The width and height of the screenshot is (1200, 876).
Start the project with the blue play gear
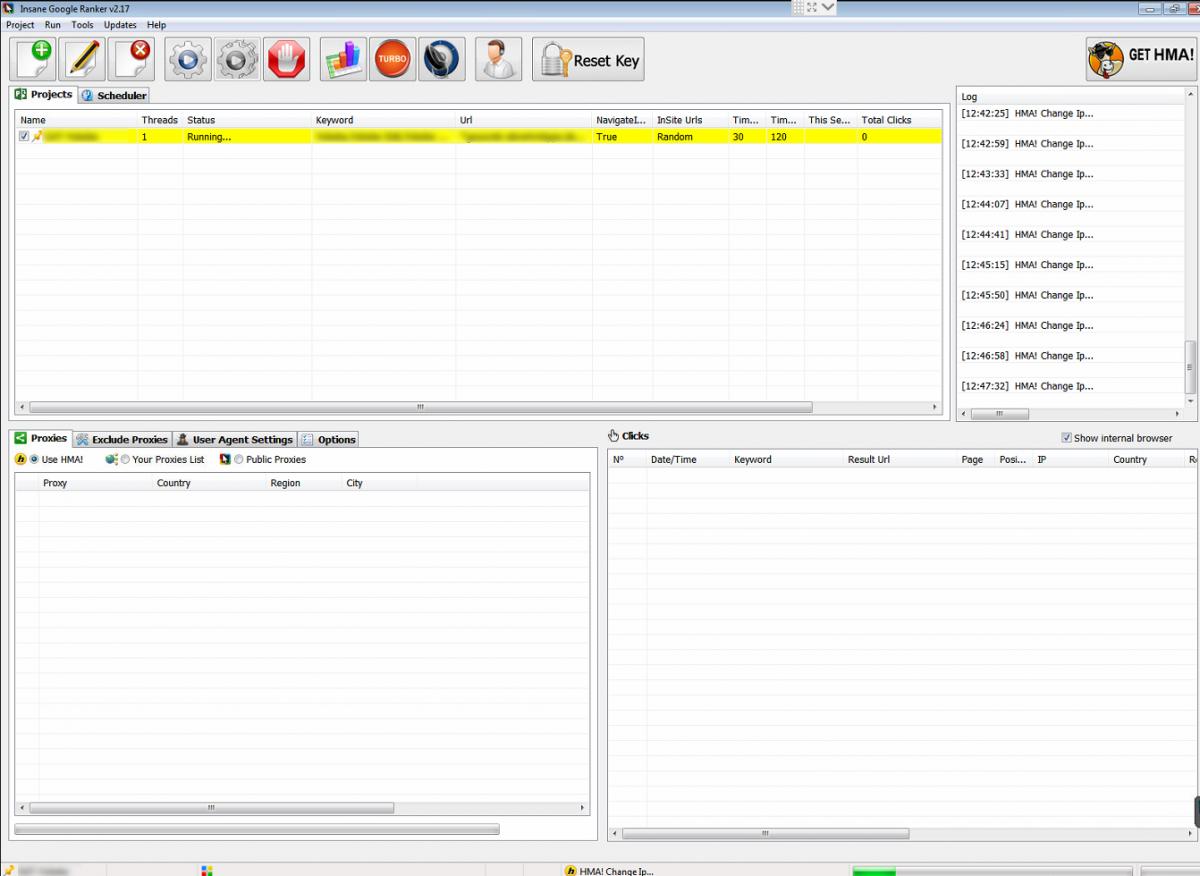[187, 59]
